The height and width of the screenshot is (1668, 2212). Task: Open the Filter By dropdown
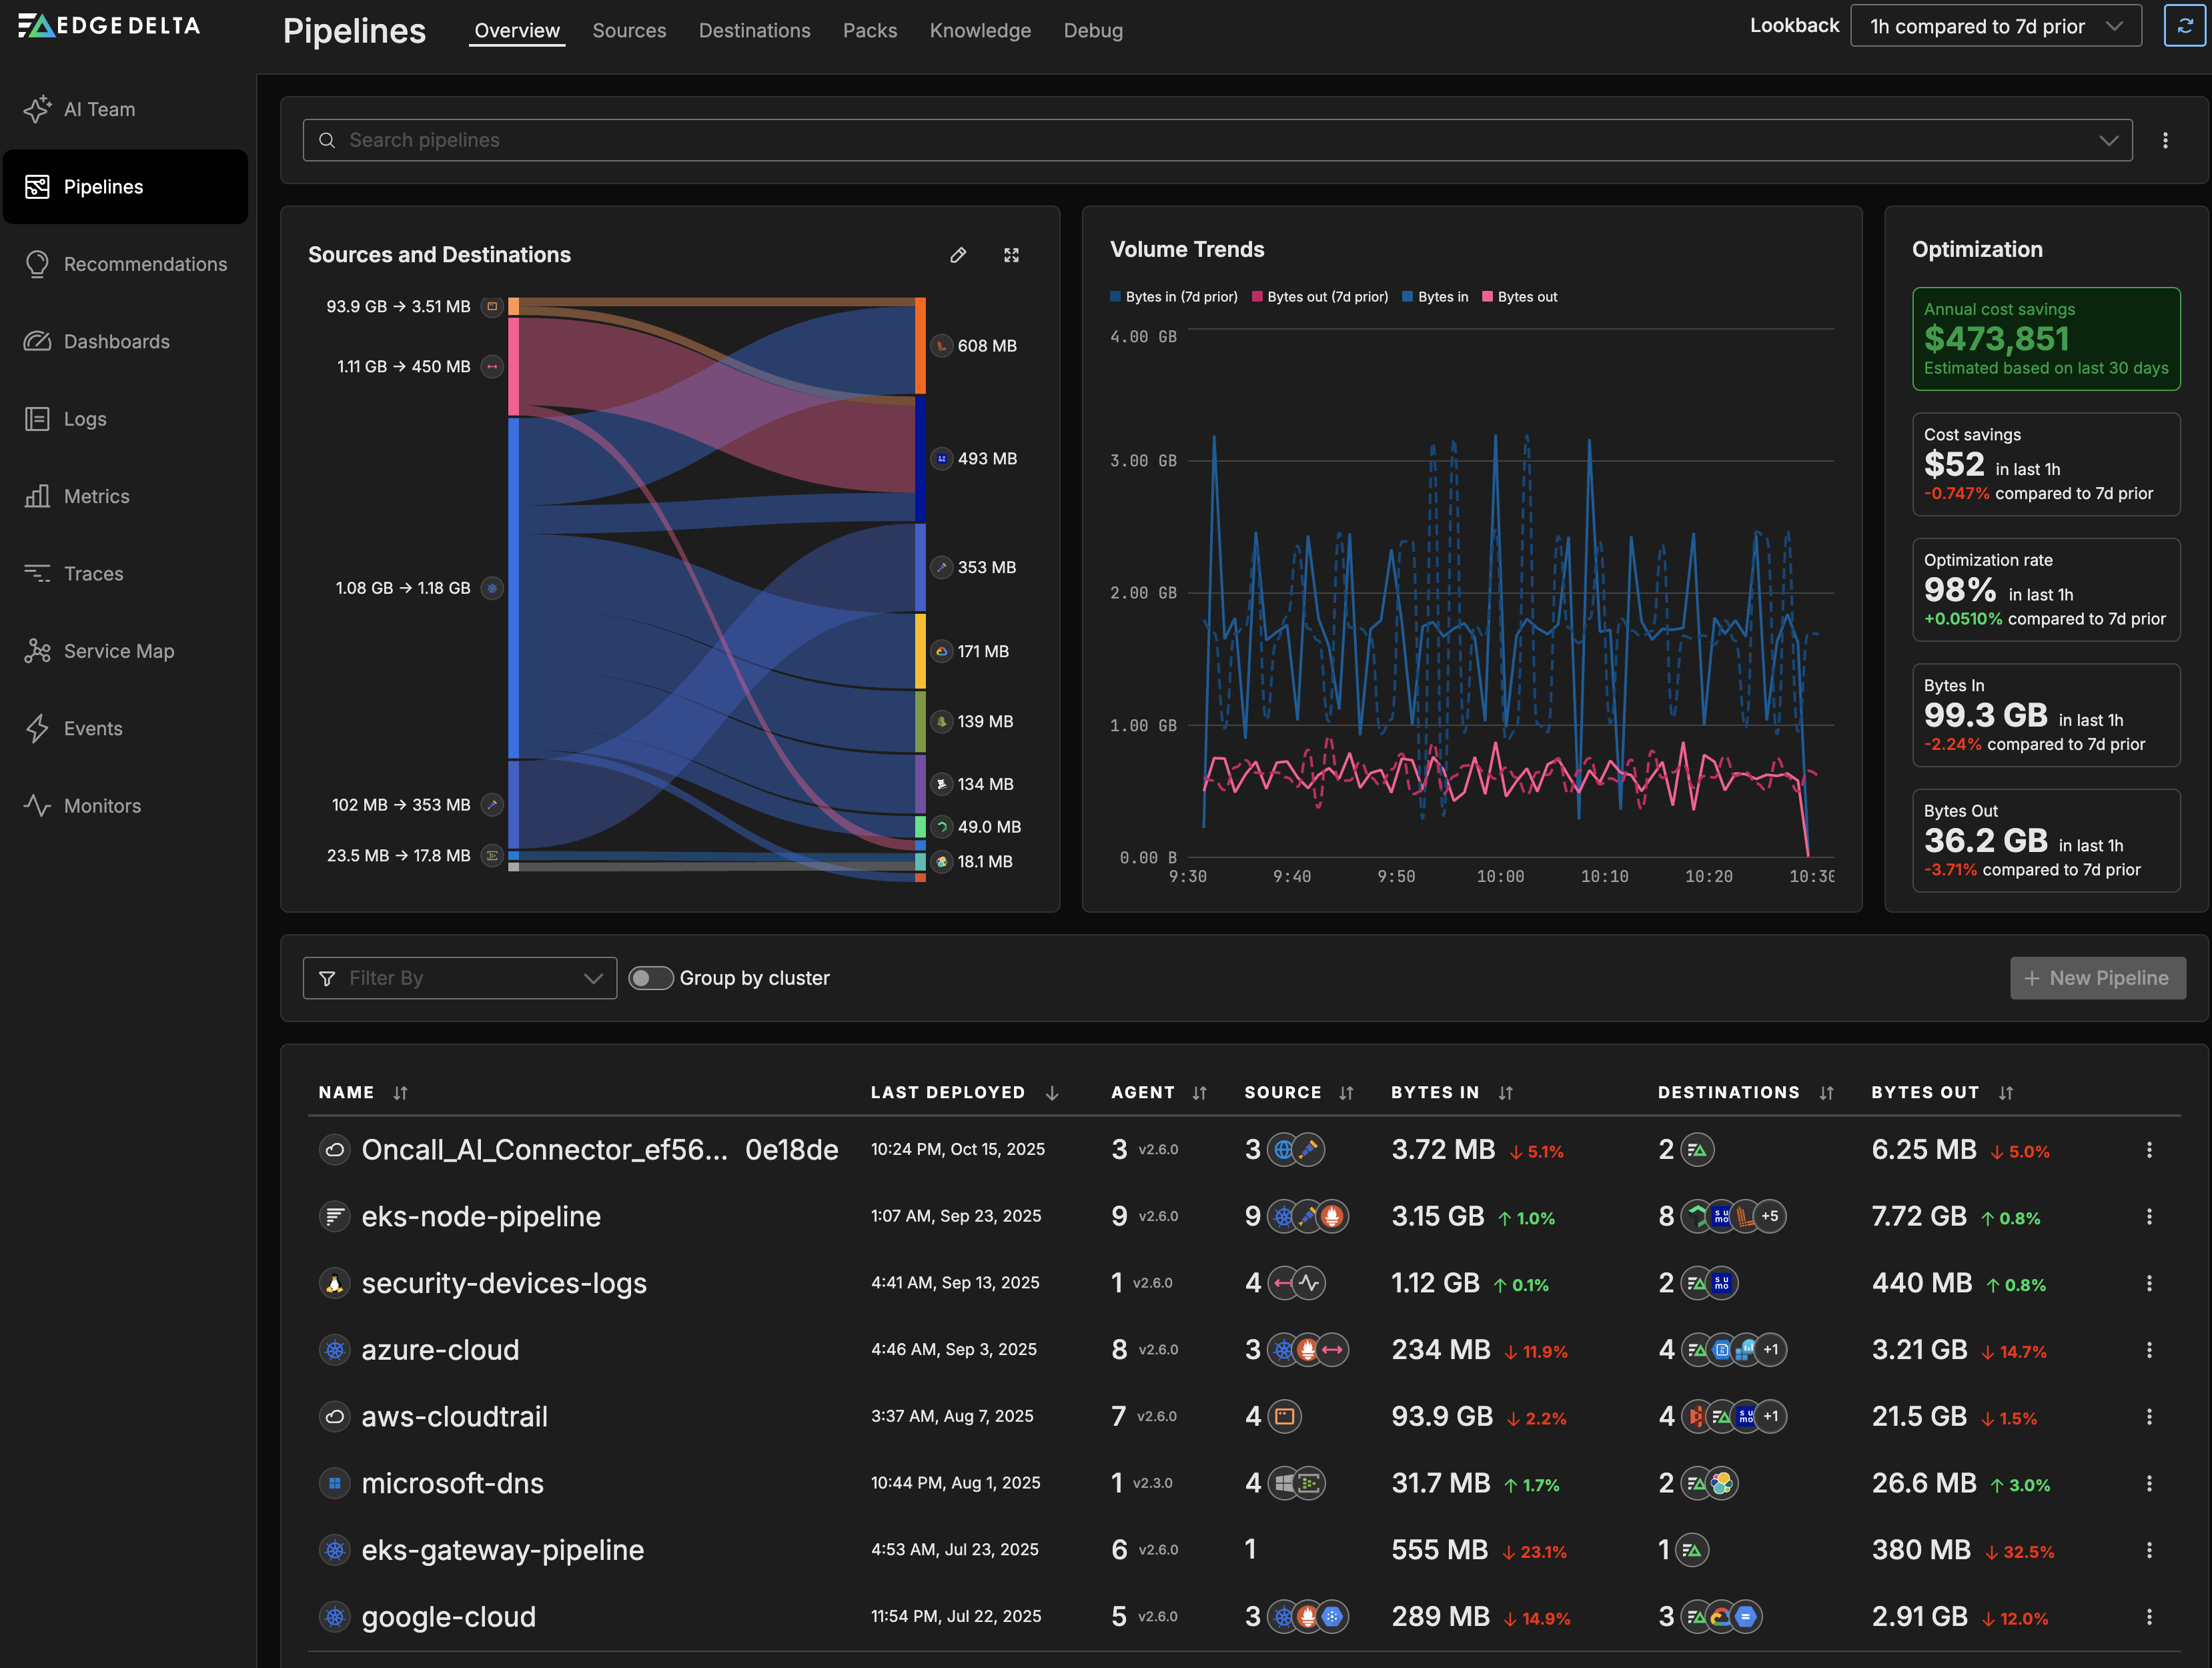point(459,978)
